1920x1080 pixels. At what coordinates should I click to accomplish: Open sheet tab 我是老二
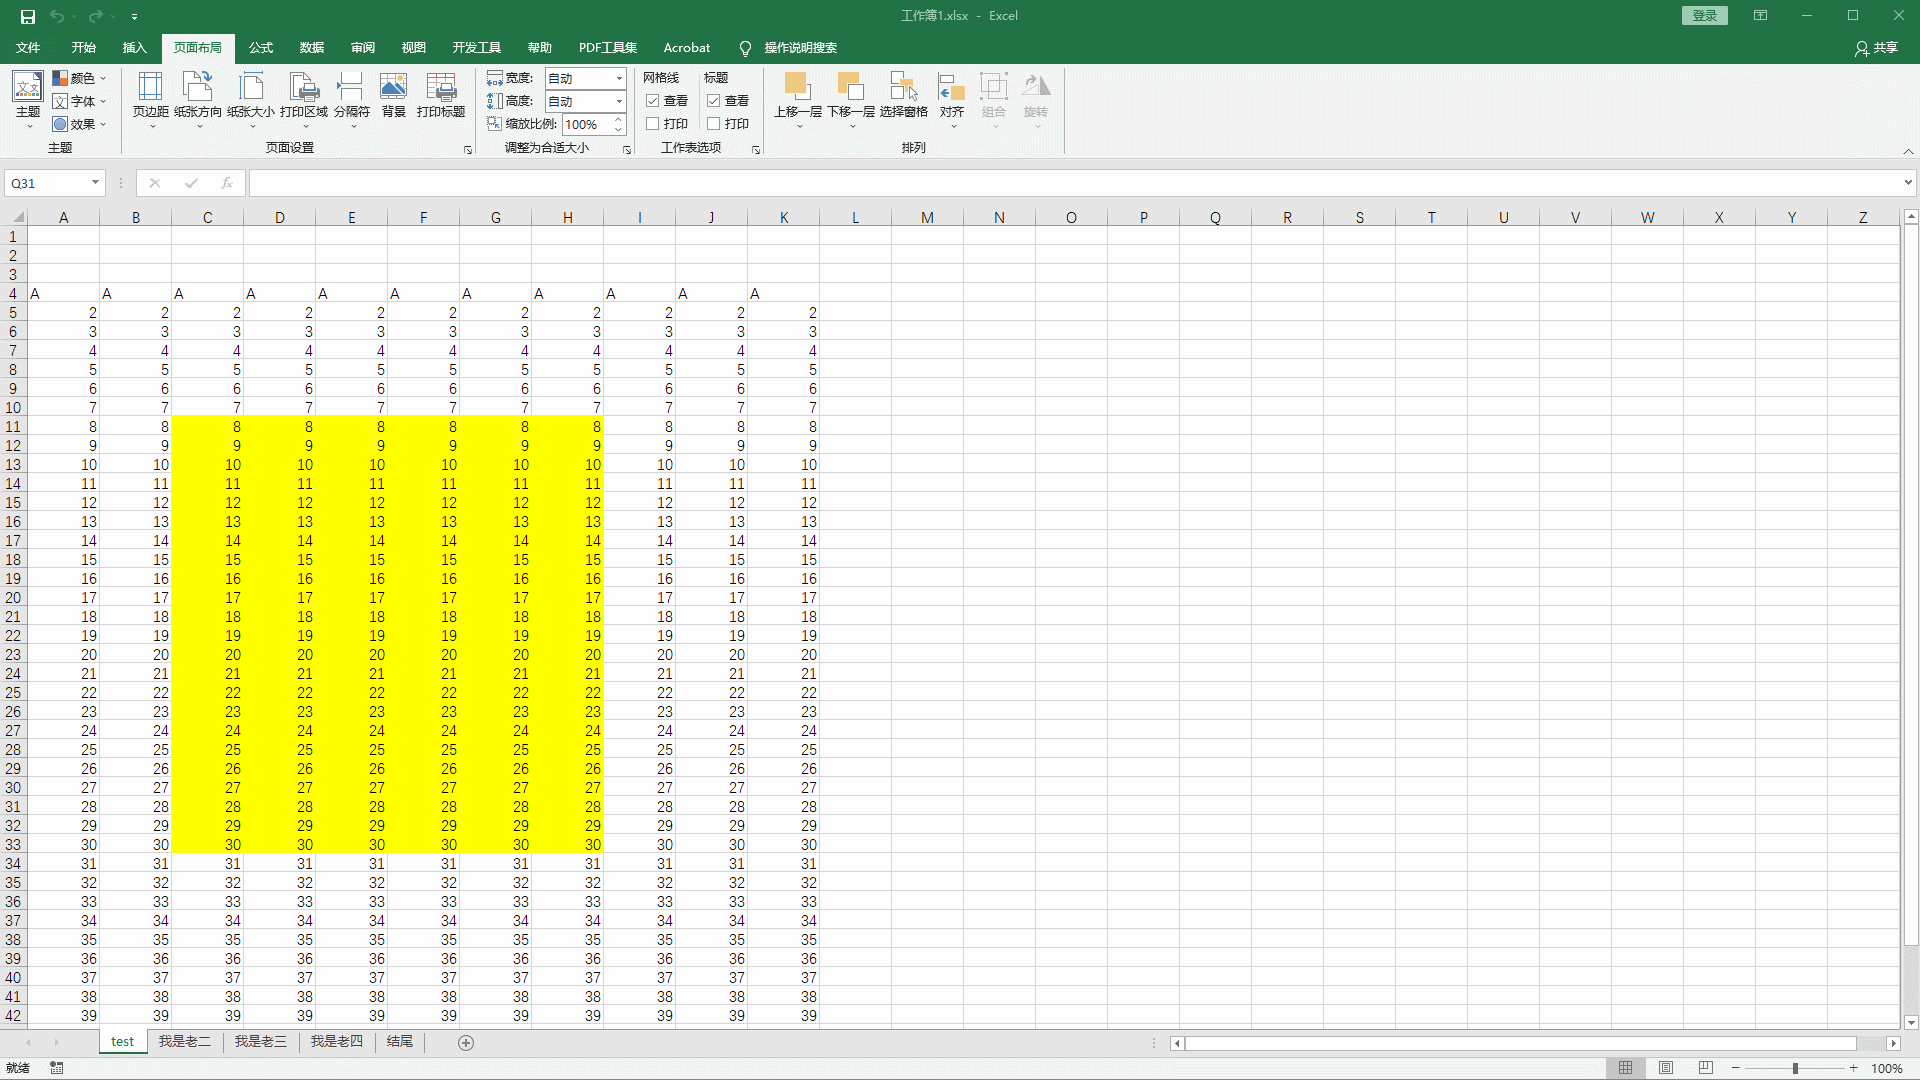coord(185,1042)
